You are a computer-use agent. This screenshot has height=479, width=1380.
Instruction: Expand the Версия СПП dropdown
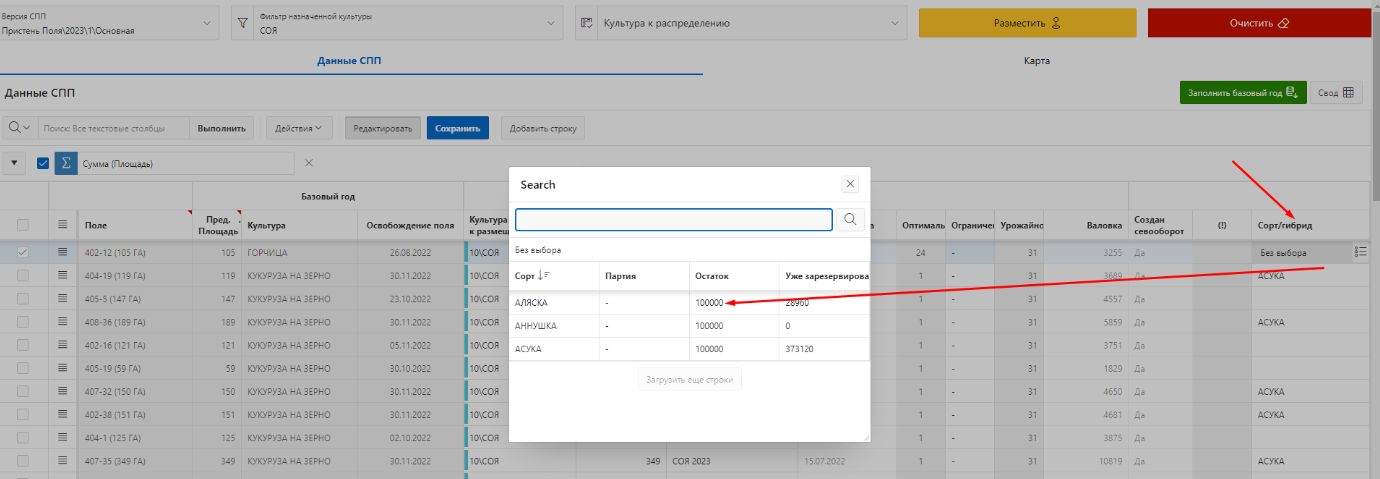click(208, 23)
